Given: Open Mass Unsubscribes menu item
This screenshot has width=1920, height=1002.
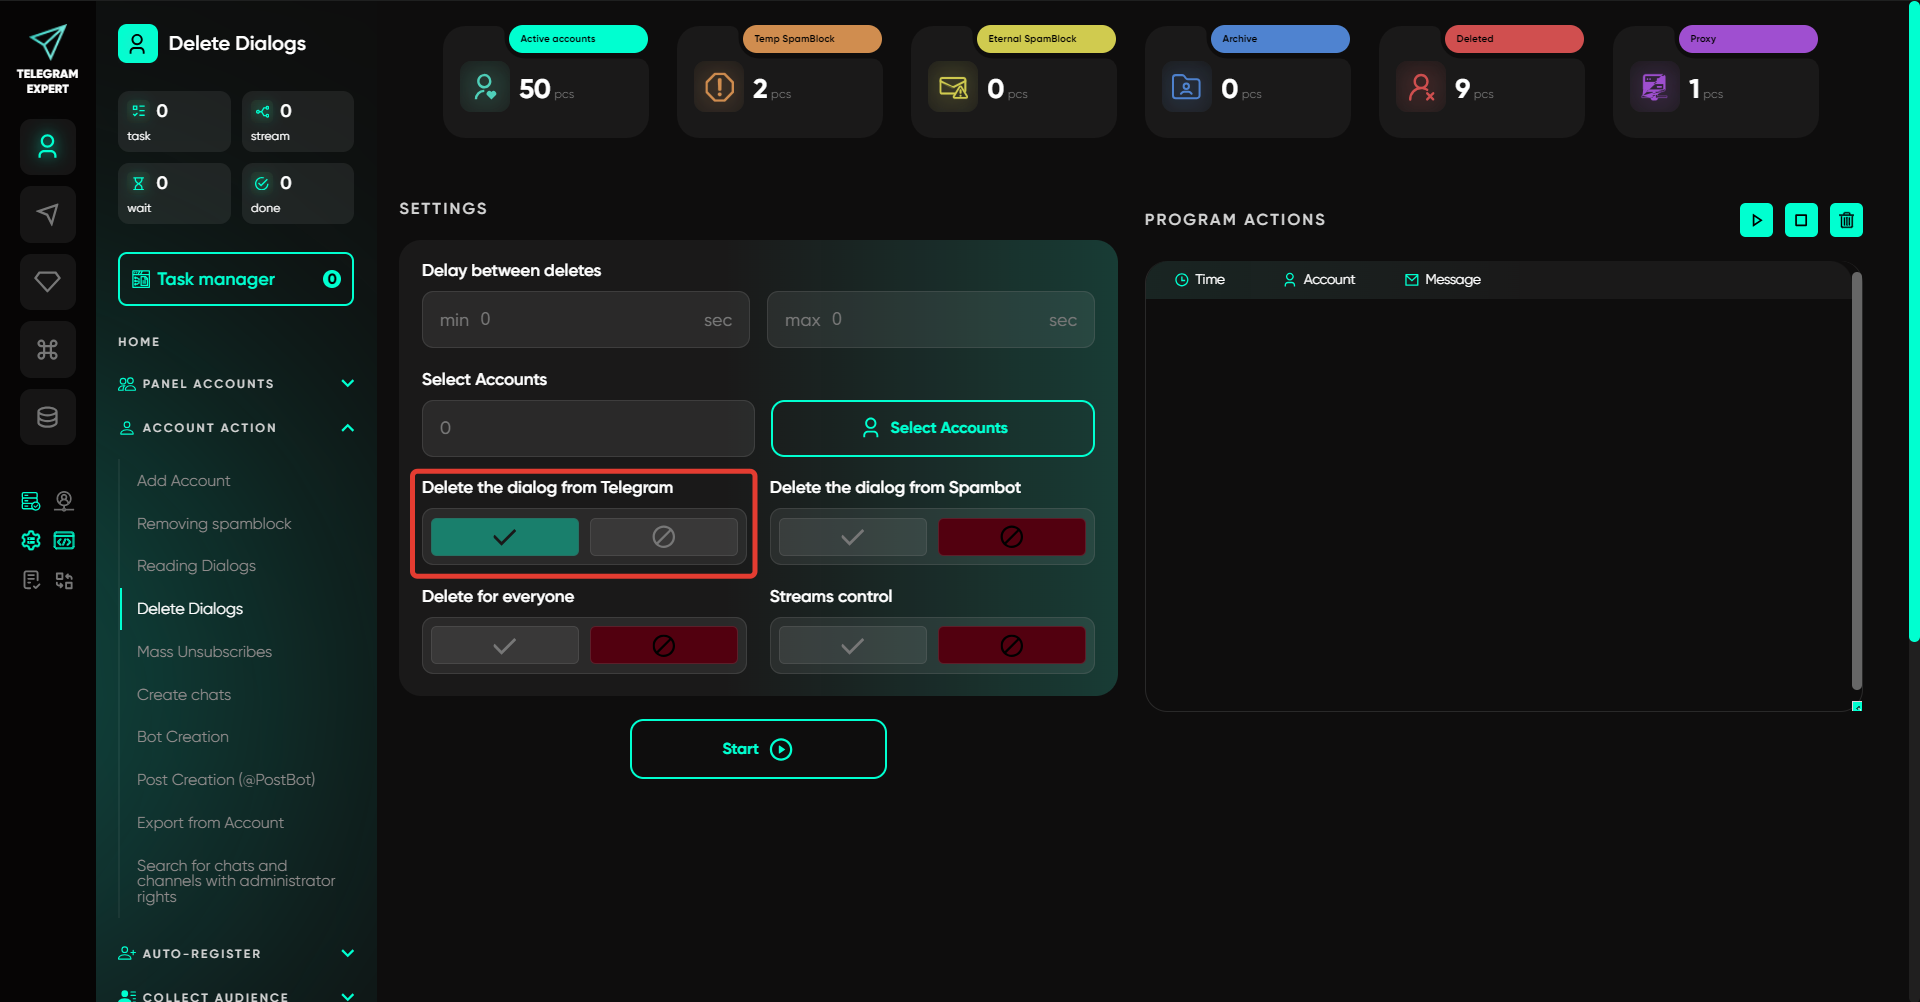Looking at the screenshot, I should [204, 652].
